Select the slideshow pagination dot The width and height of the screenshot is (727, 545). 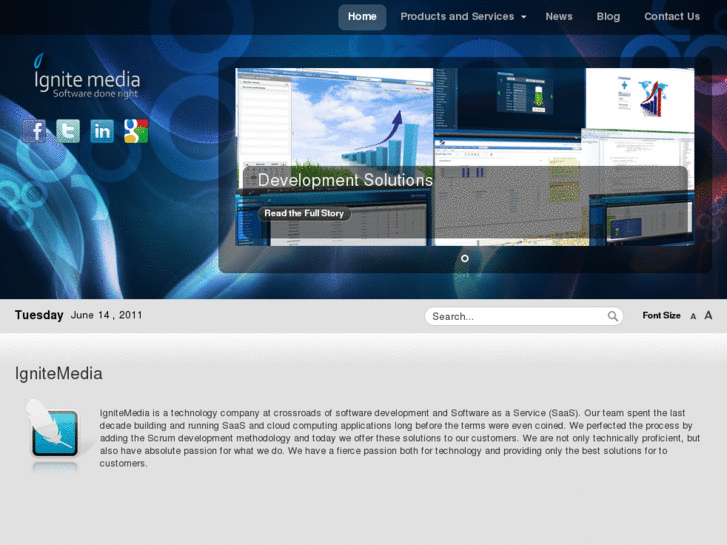[465, 258]
